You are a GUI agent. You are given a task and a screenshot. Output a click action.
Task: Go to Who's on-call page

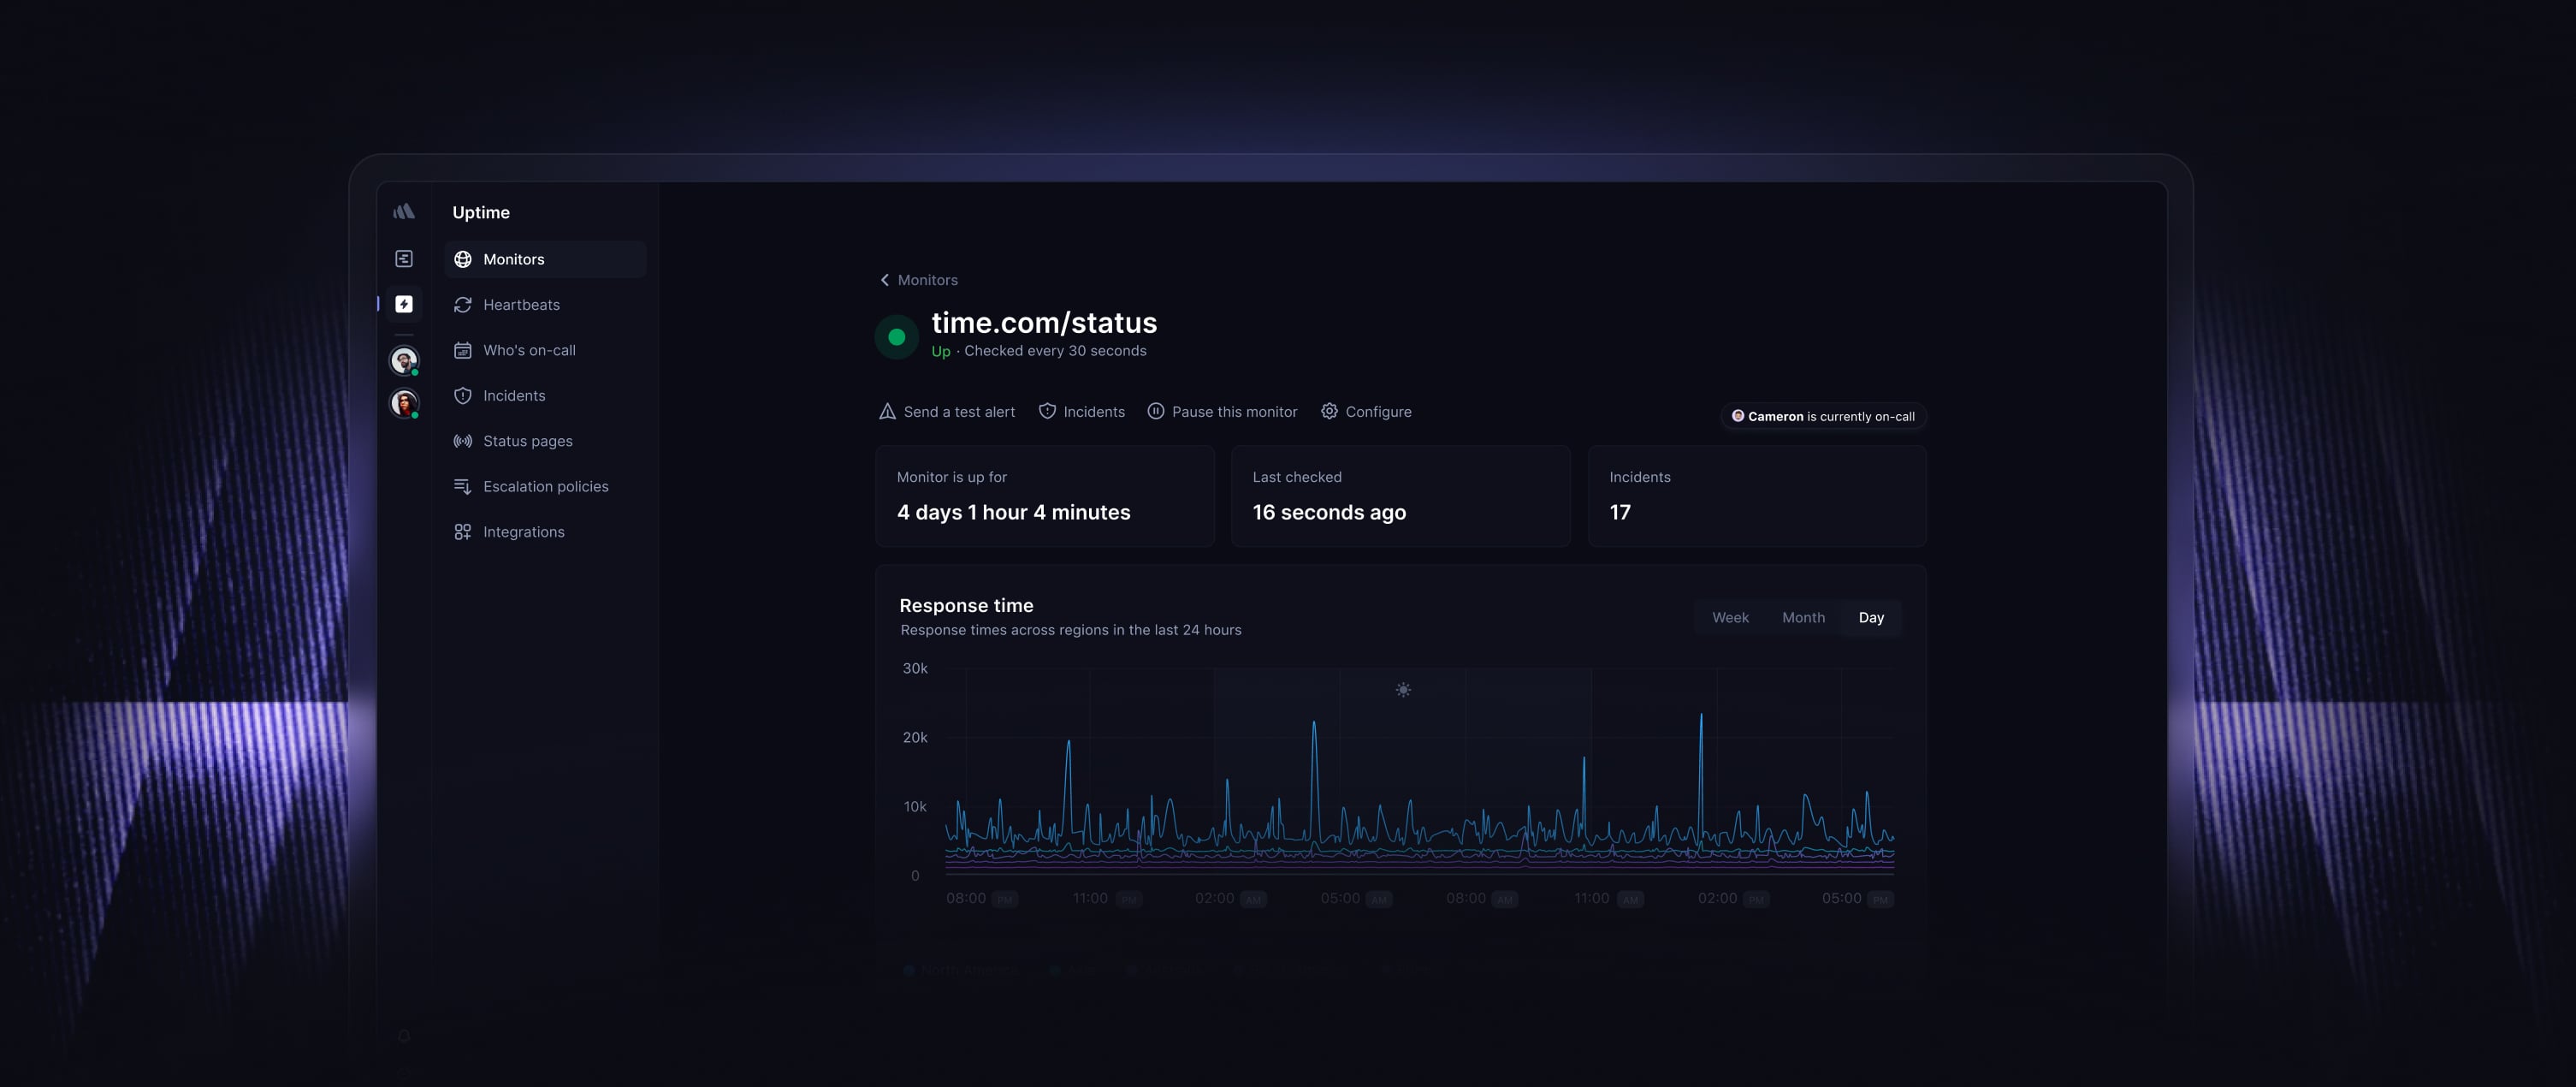tap(528, 350)
